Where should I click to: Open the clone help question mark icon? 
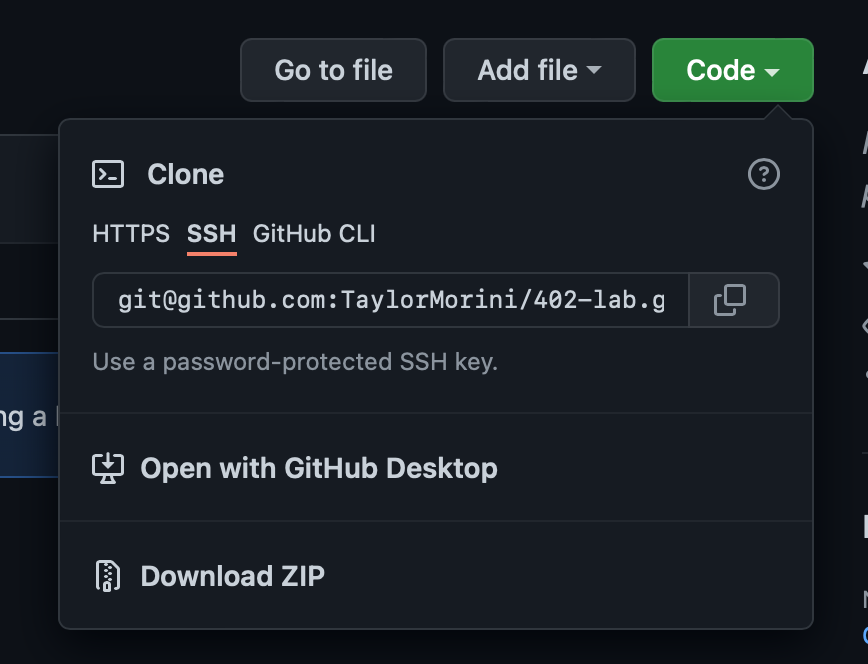pyautogui.click(x=763, y=175)
